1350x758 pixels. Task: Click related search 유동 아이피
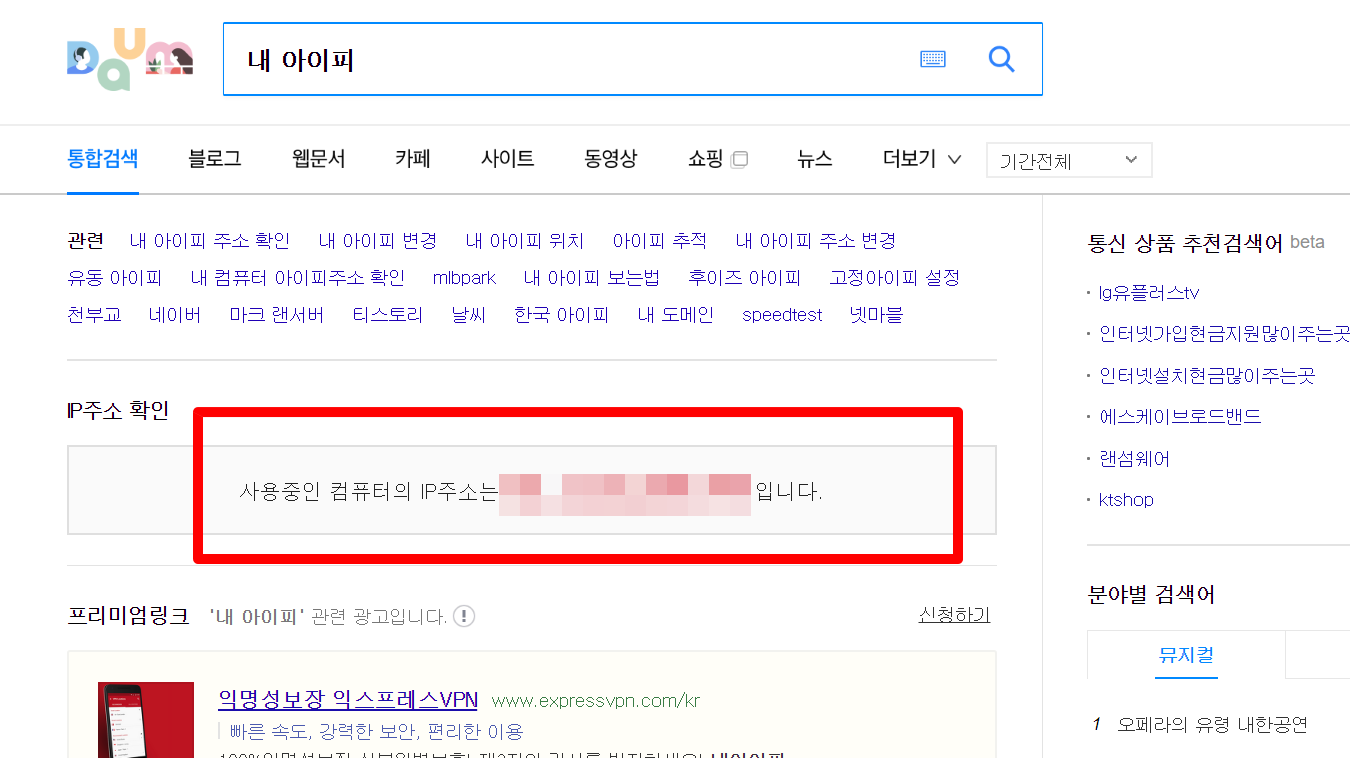pyautogui.click(x=114, y=278)
